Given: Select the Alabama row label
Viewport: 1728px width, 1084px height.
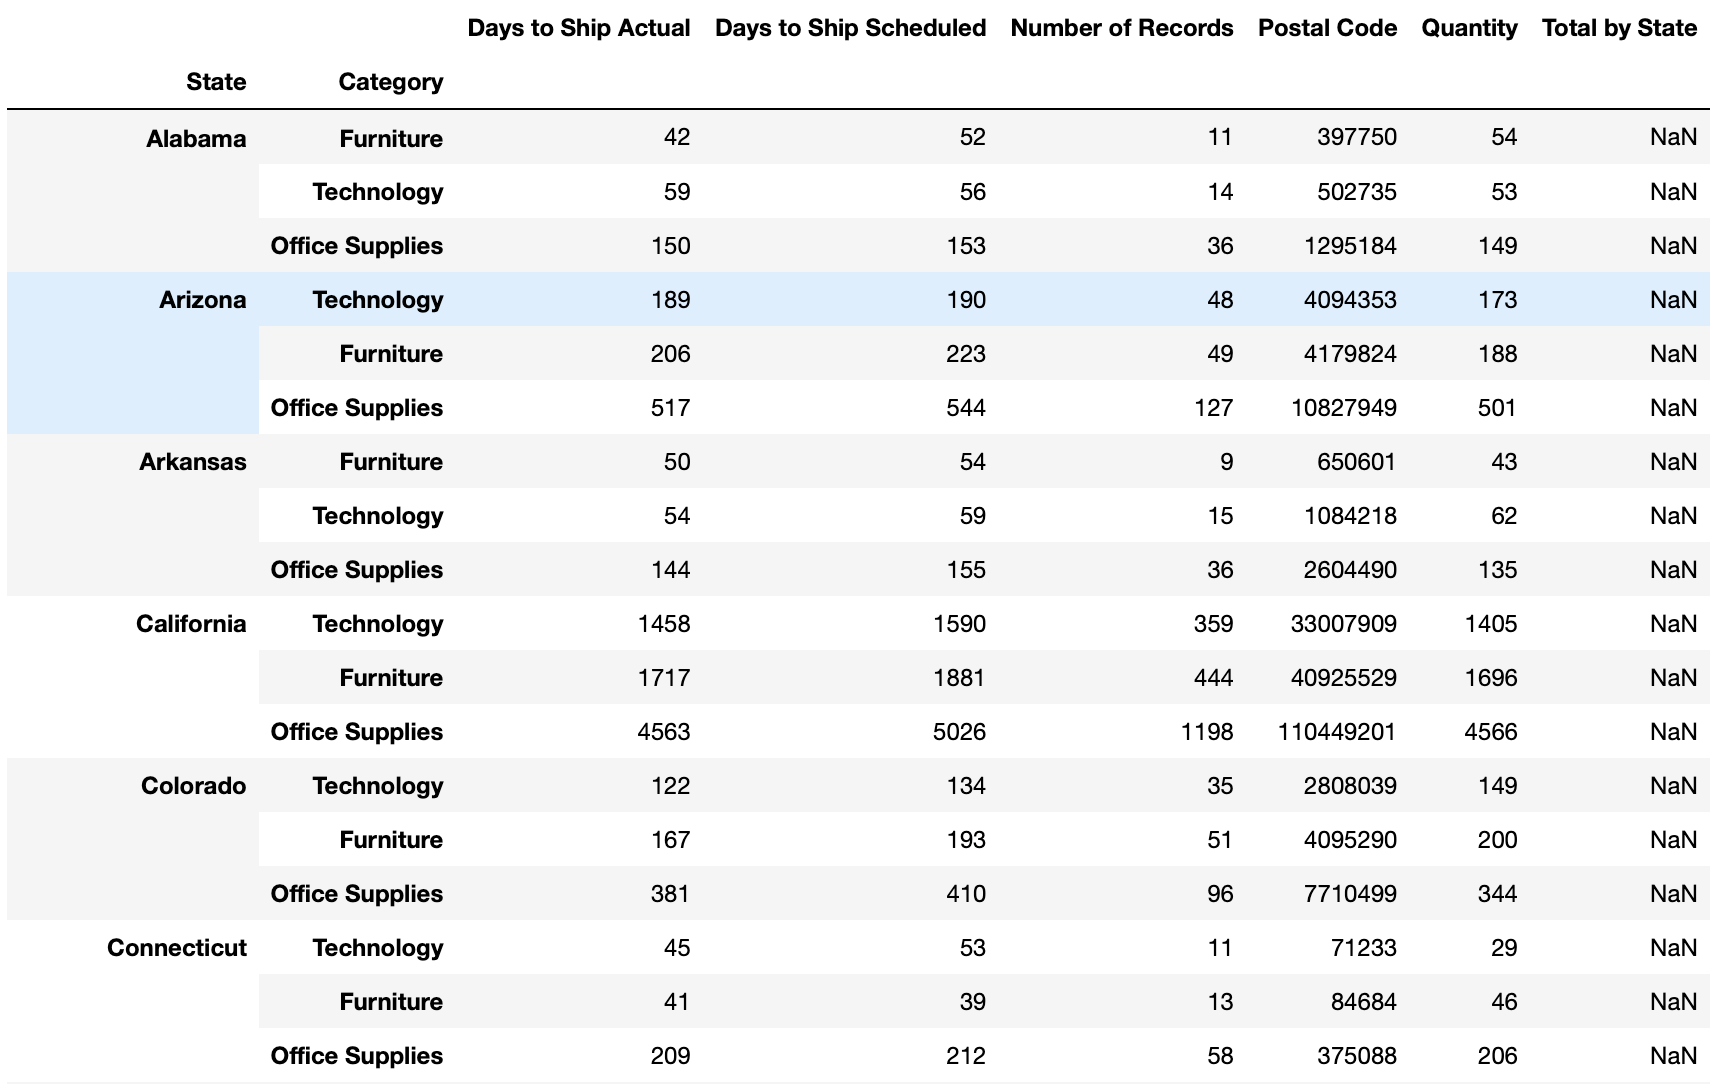Looking at the screenshot, I should coord(196,138).
